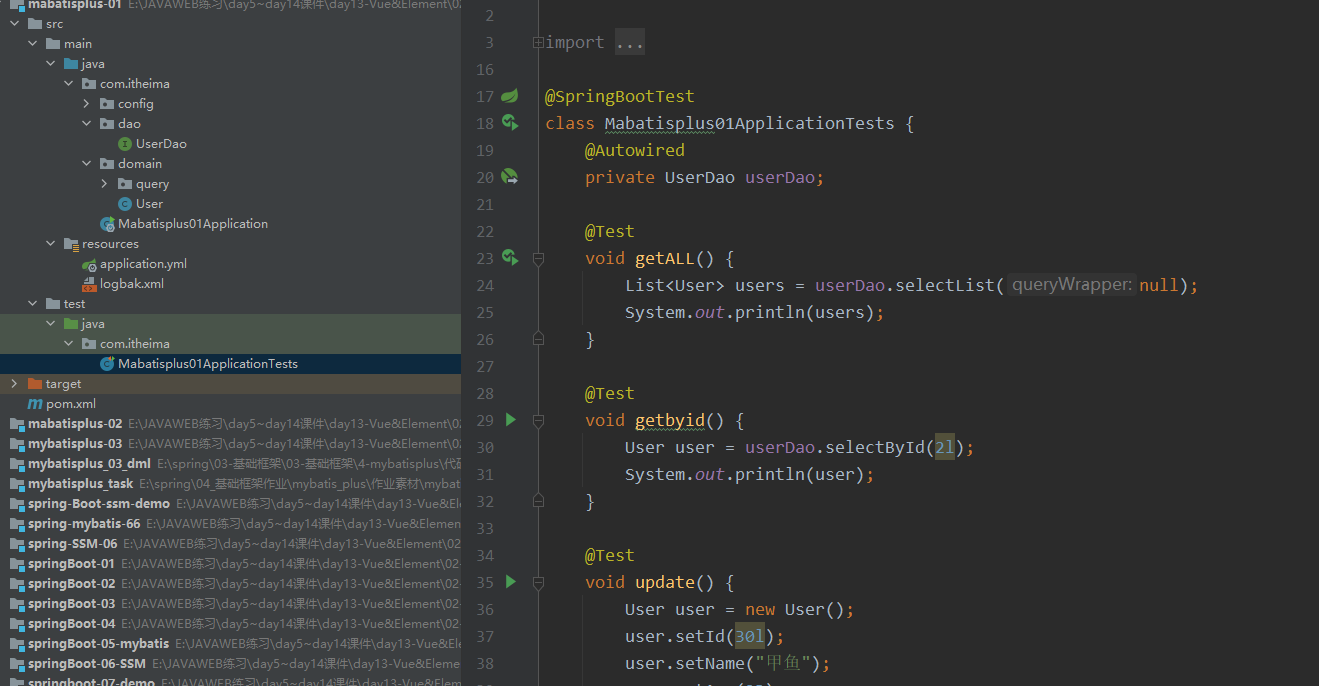
Task: Collapse the dao package
Action: tap(86, 124)
